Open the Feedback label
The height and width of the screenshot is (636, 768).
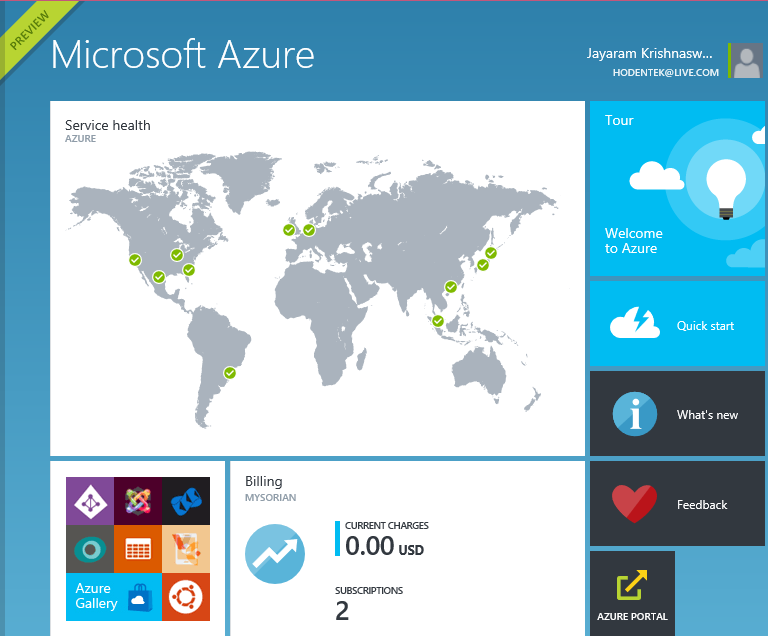[702, 505]
